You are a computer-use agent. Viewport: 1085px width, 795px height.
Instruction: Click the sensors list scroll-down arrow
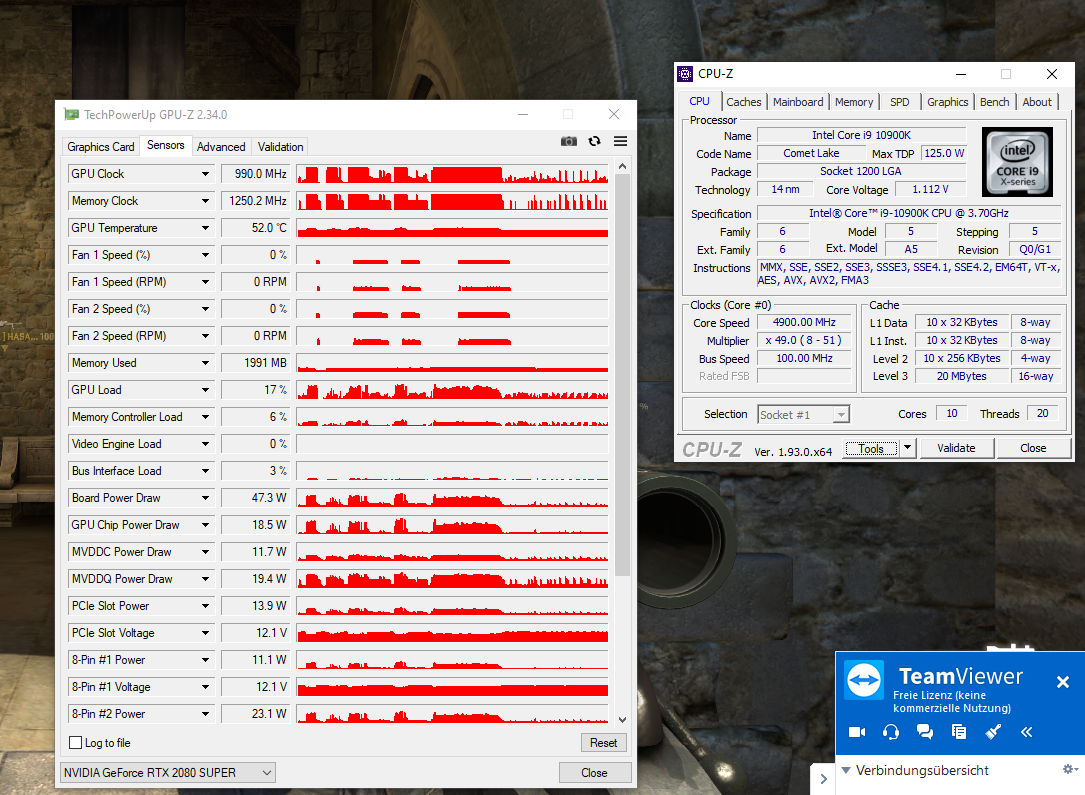click(x=622, y=720)
